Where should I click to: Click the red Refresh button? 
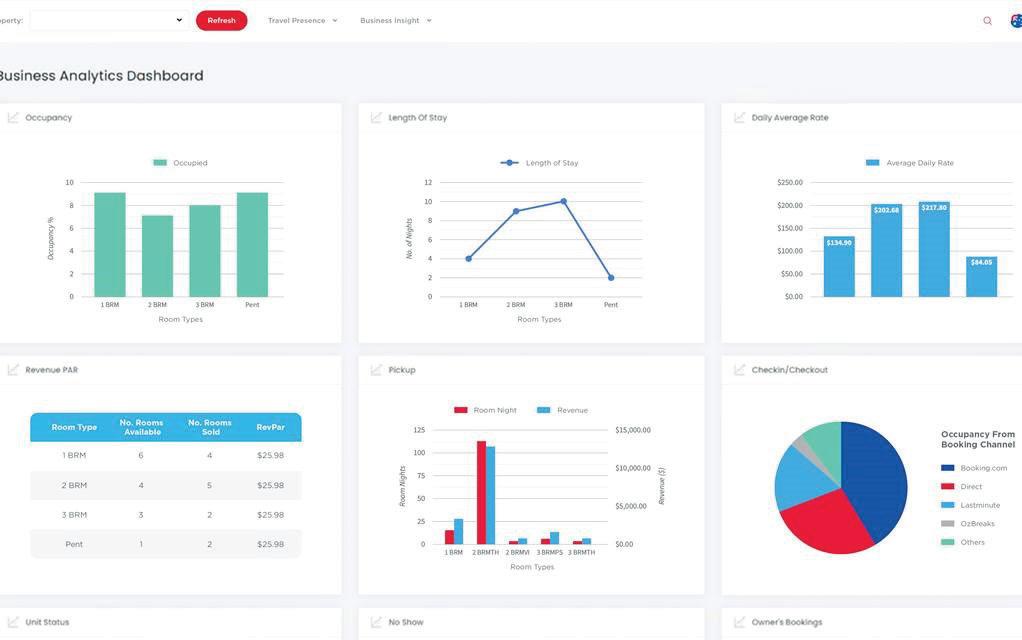[x=222, y=20]
